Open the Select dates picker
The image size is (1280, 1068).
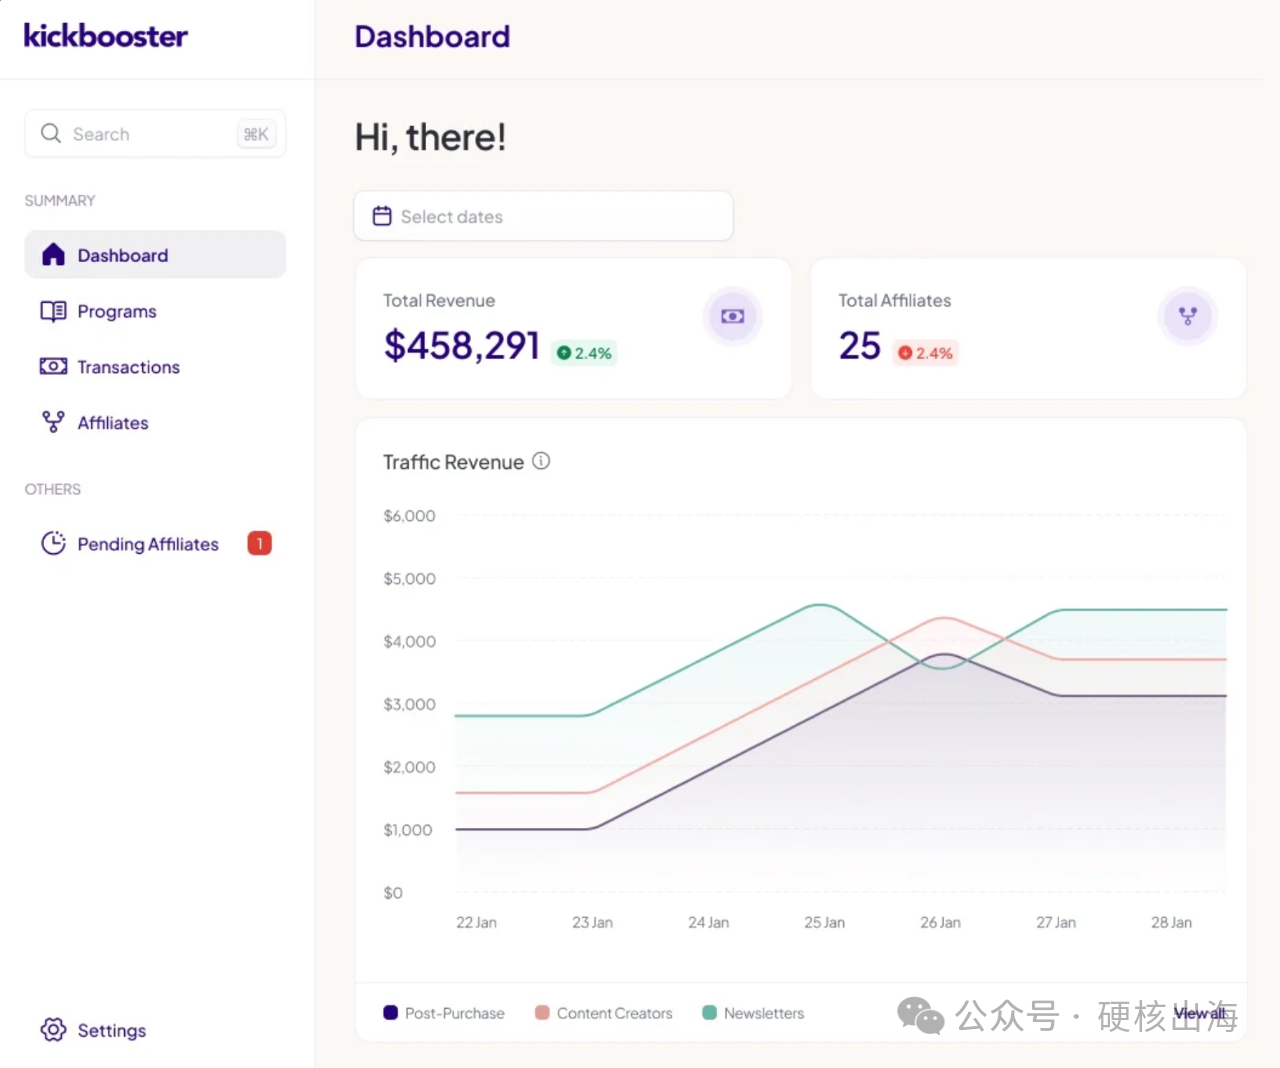point(543,216)
